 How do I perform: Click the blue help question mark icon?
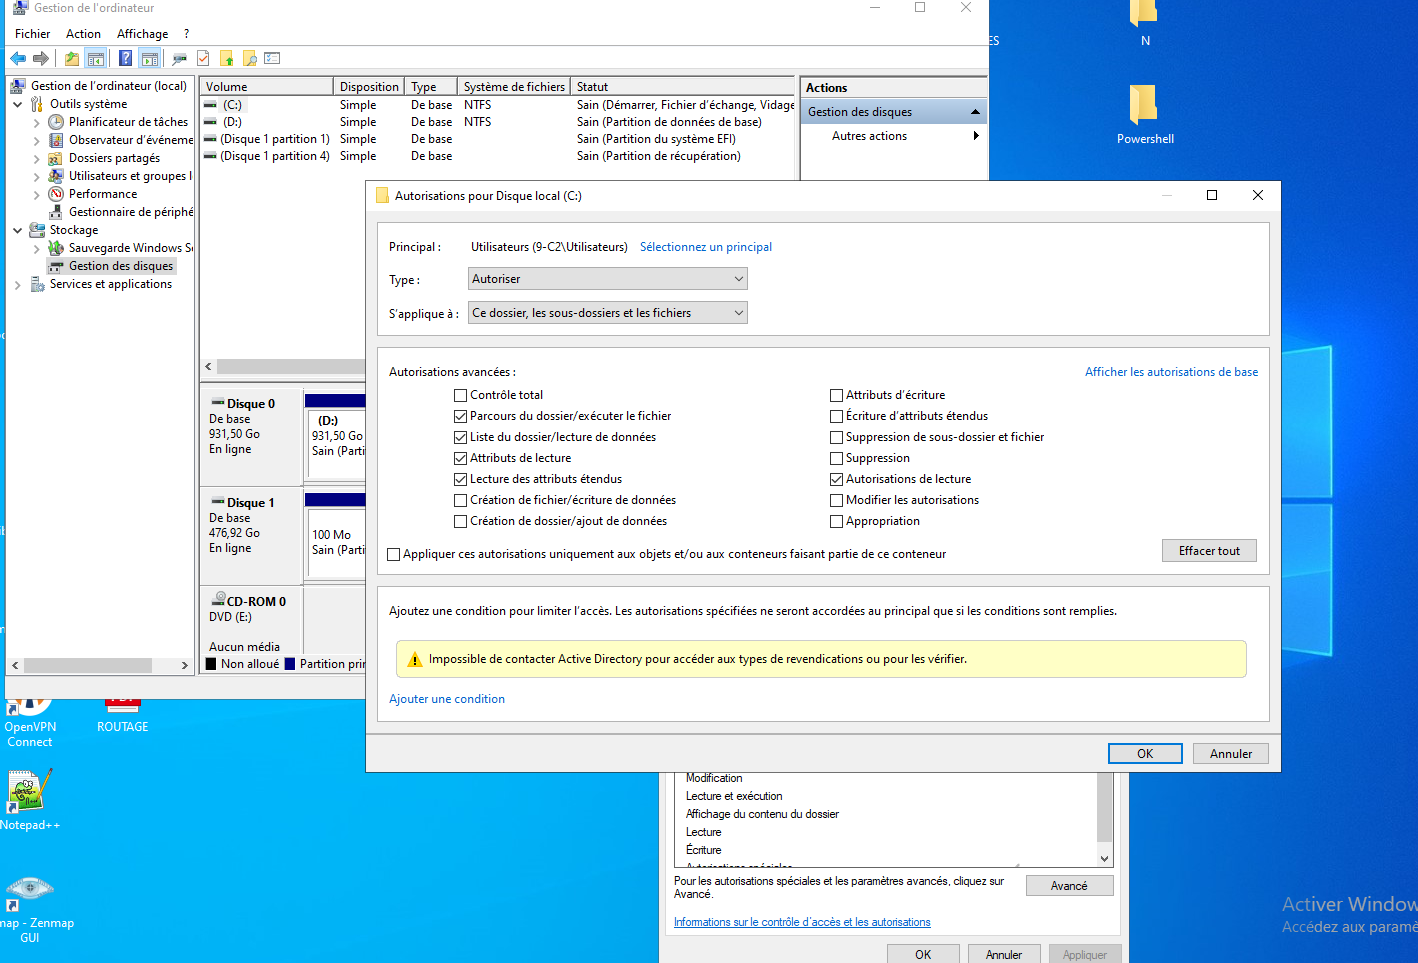point(125,58)
